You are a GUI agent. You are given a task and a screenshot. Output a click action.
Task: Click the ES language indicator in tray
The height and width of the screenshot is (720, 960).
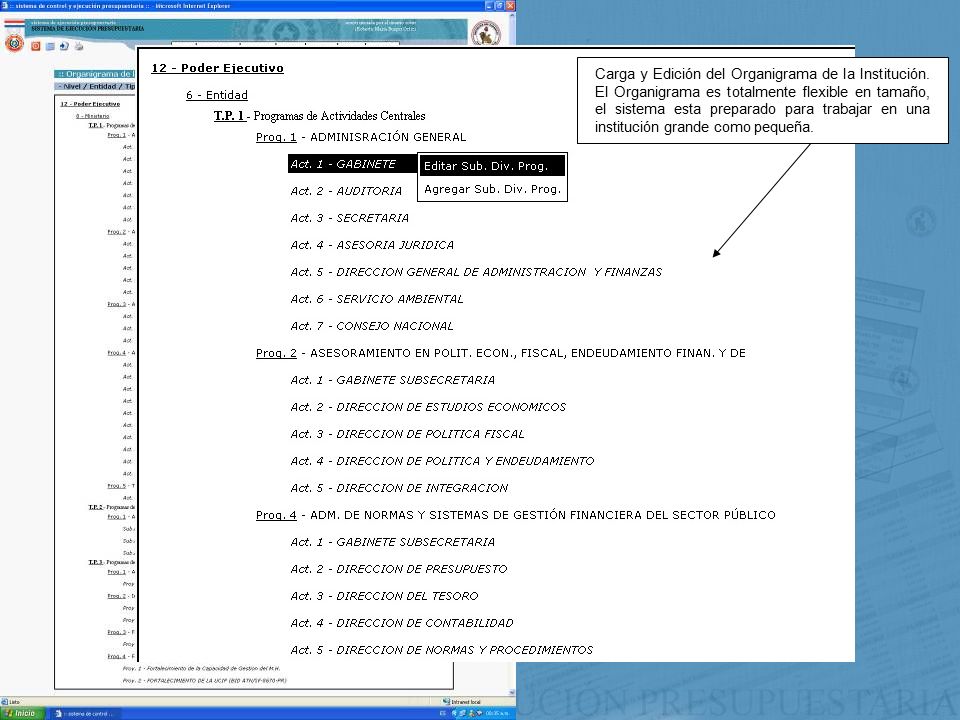(443, 714)
